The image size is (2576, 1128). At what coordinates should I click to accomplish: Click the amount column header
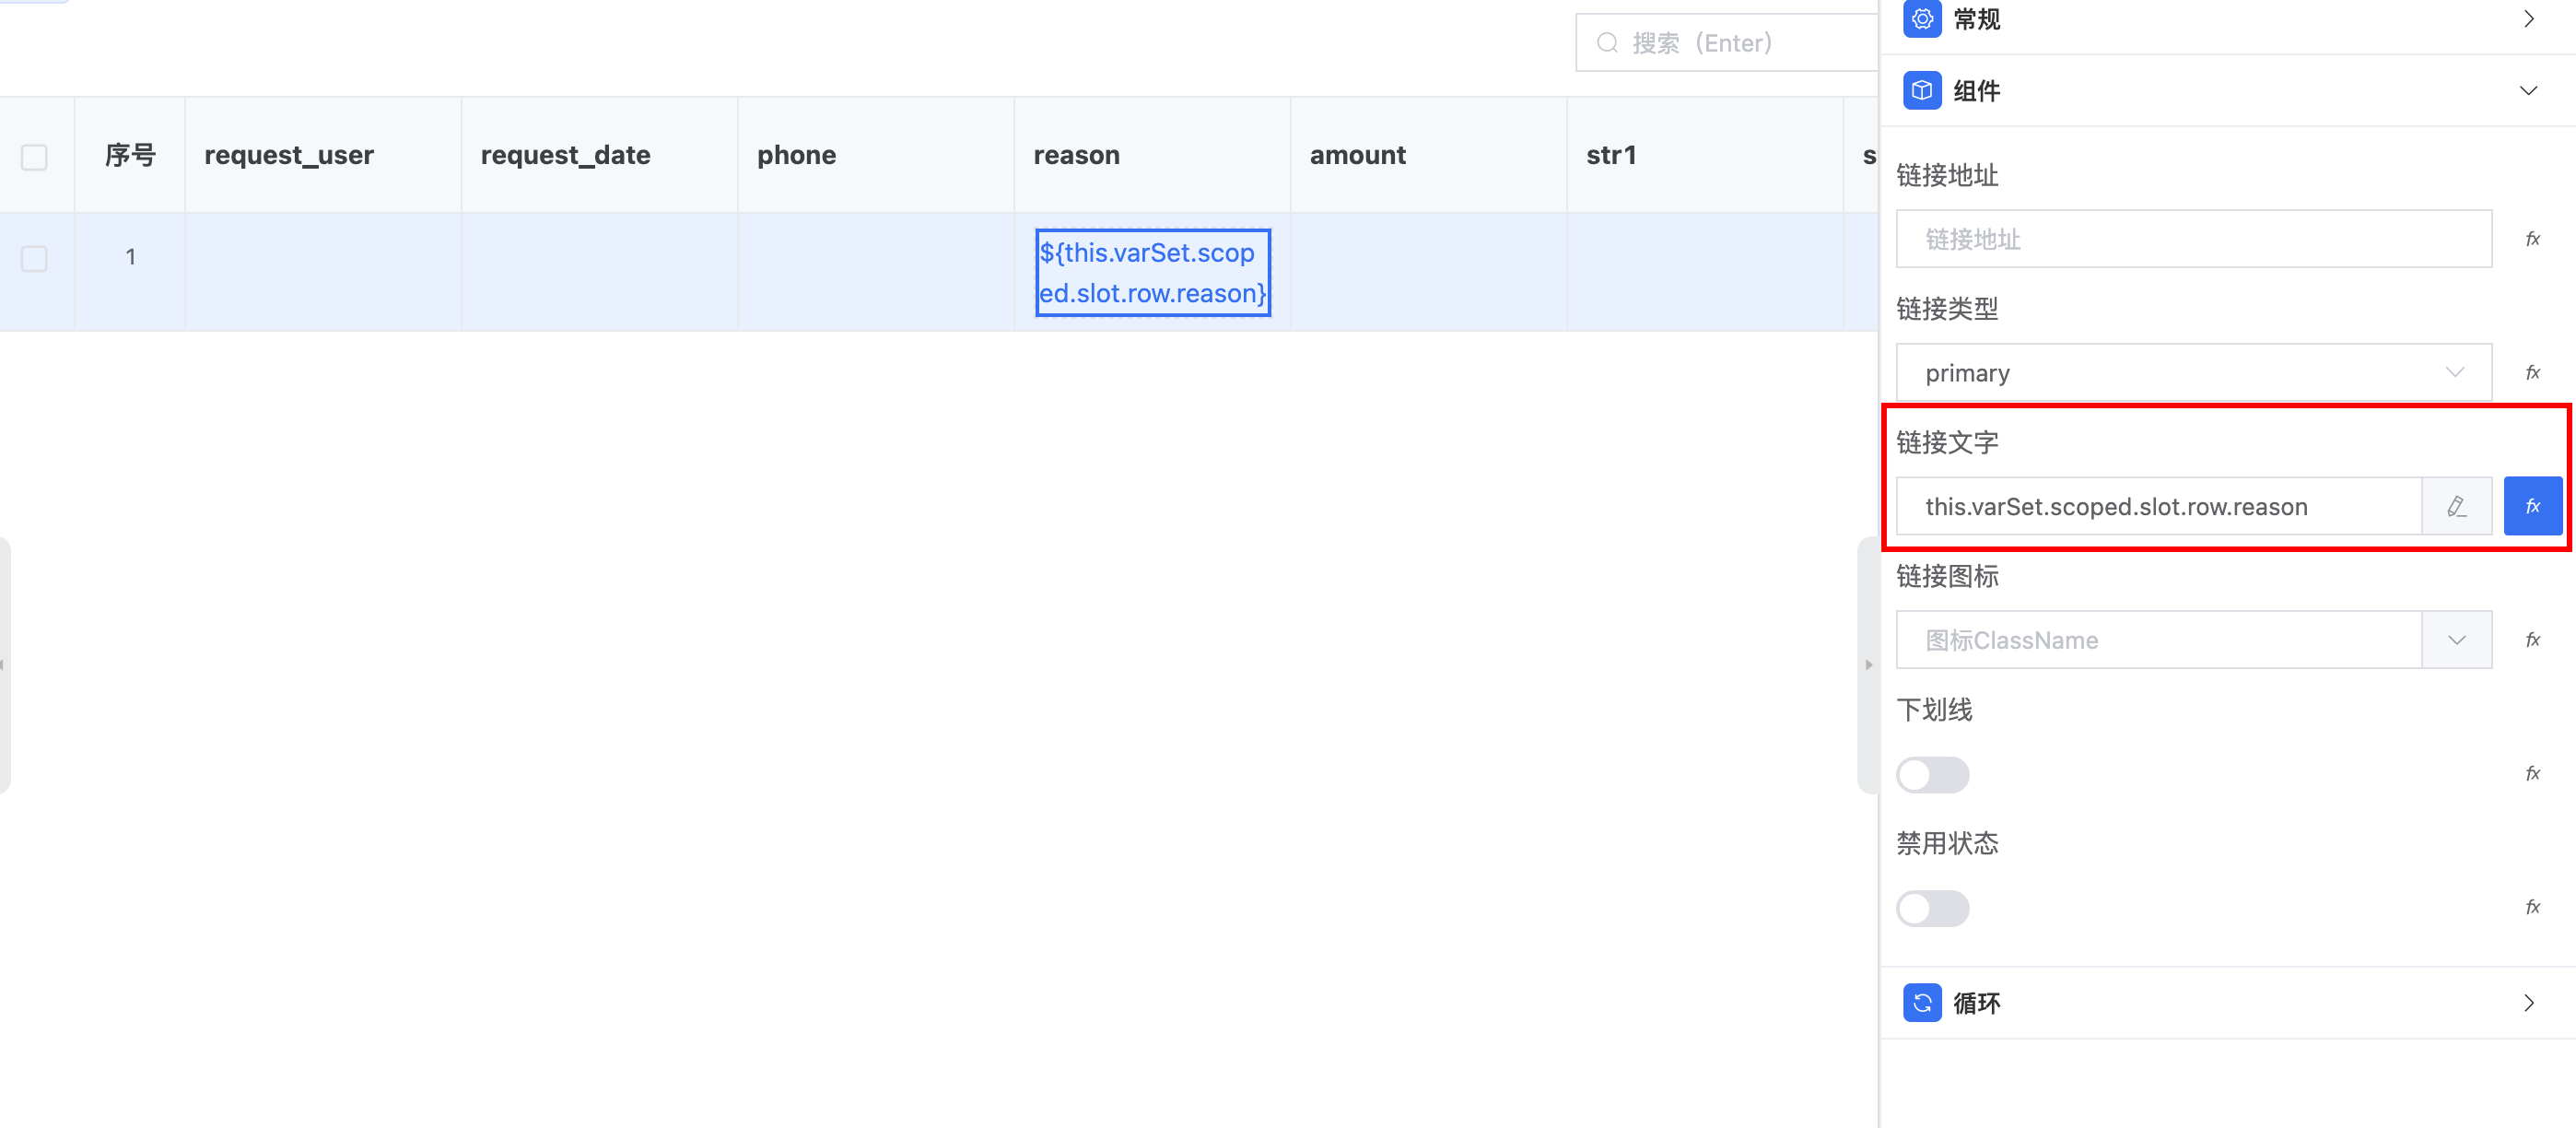click(x=1428, y=155)
